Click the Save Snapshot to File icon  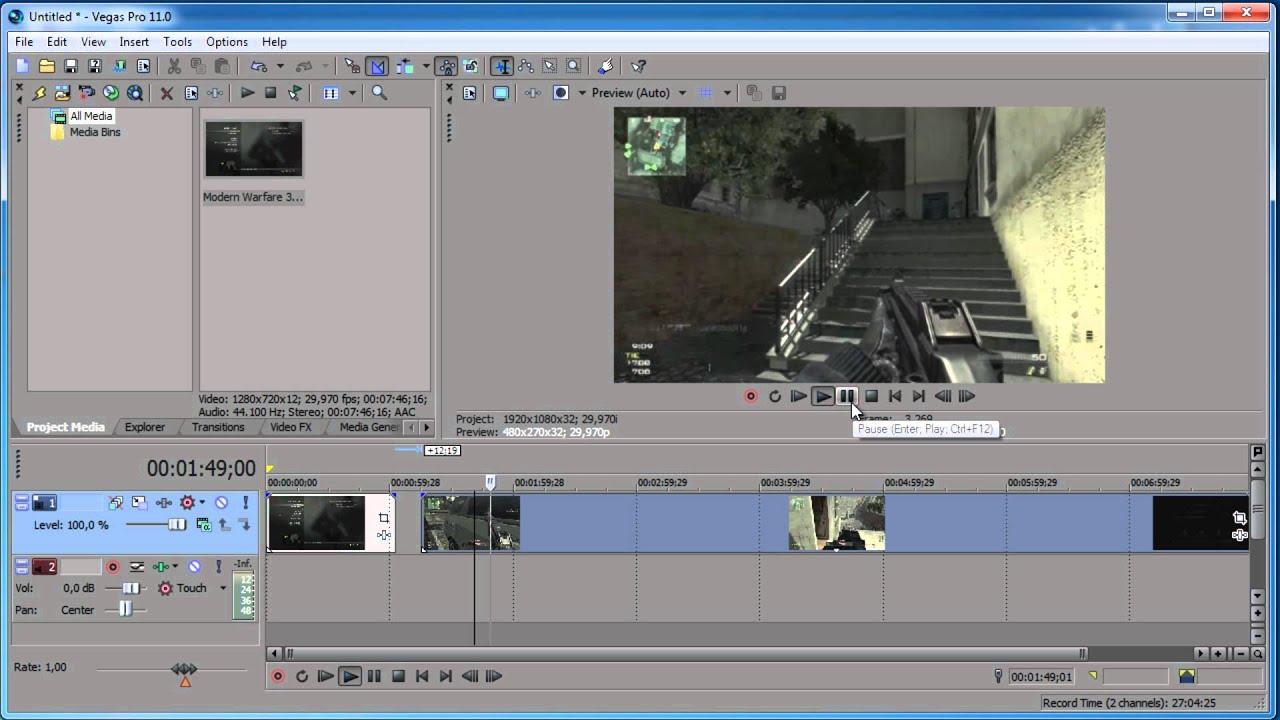click(x=778, y=93)
